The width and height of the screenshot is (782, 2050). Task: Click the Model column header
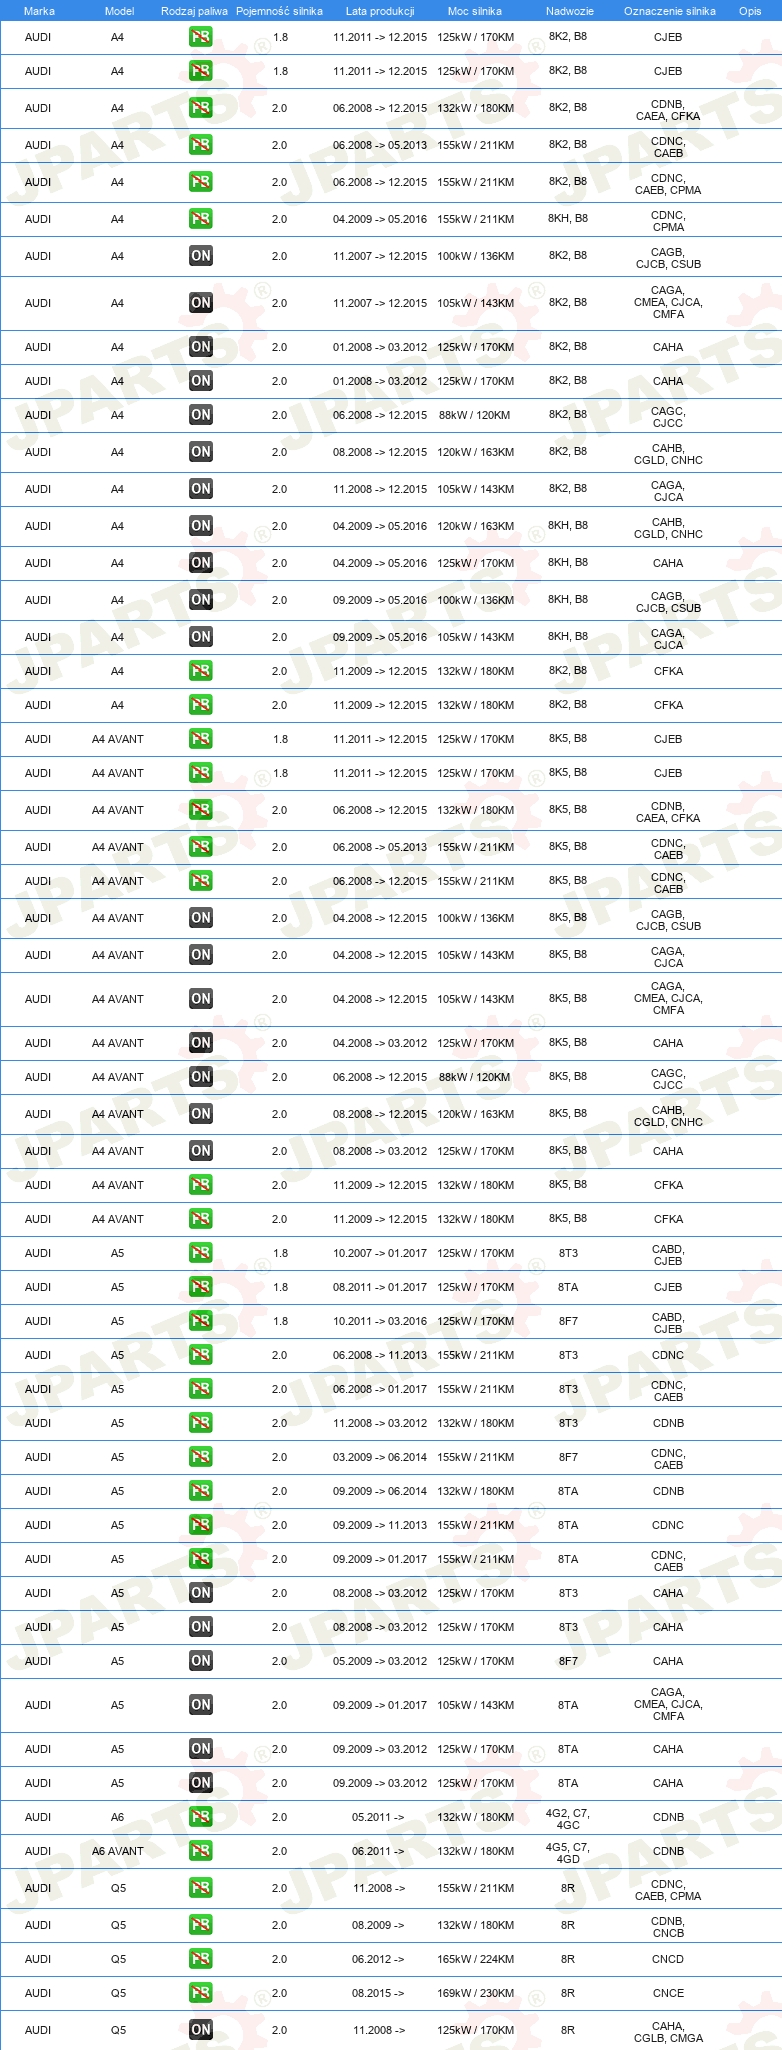pyautogui.click(x=119, y=11)
